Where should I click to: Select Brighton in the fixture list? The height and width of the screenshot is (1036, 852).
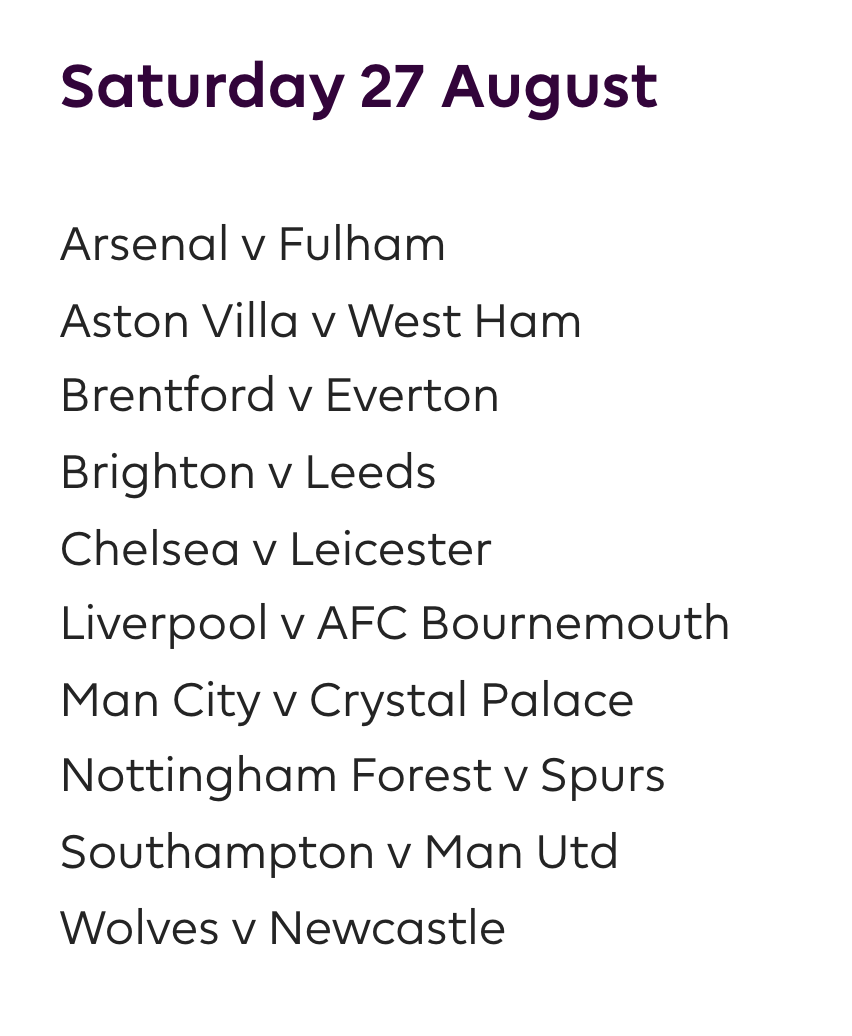coord(157,472)
